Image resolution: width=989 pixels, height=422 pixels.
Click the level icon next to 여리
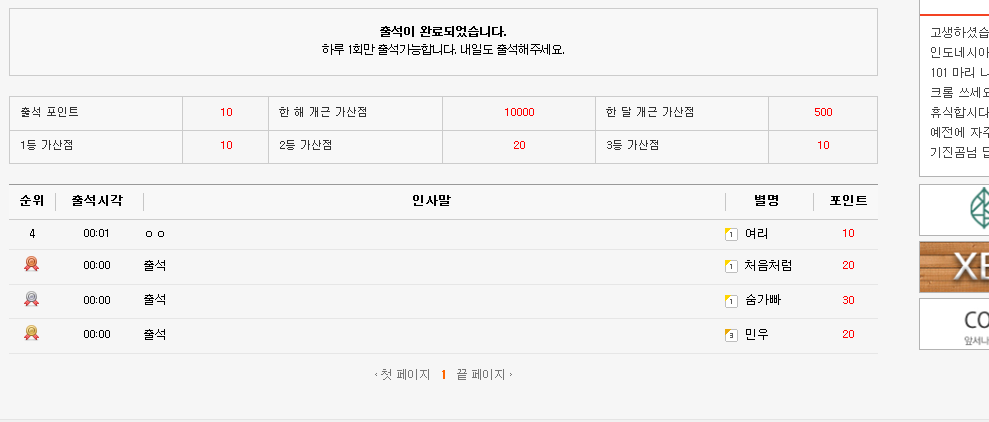pyautogui.click(x=731, y=235)
